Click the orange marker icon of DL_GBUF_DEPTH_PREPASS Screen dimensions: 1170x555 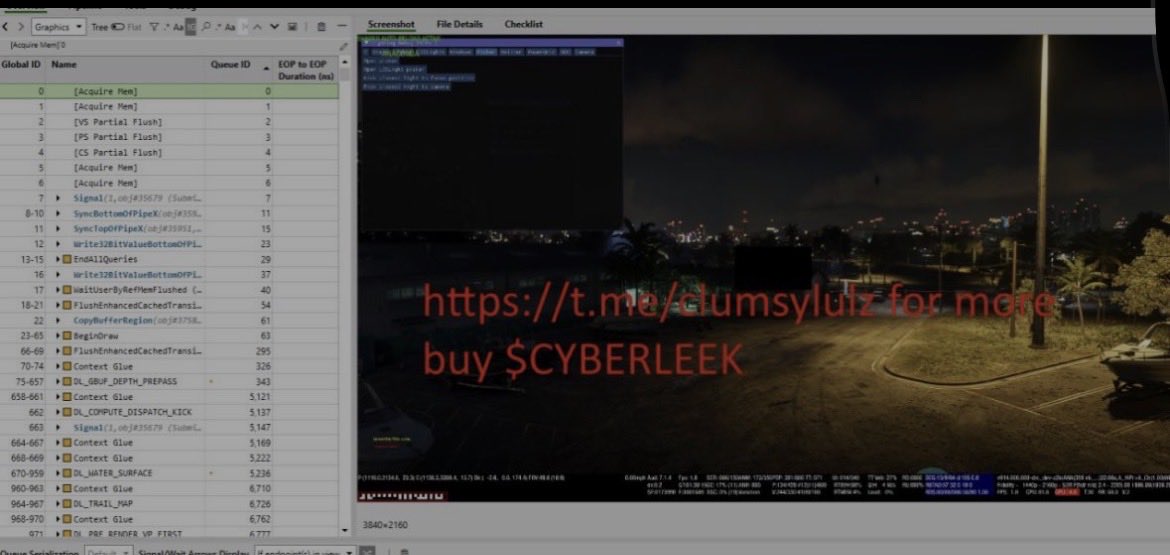click(67, 382)
